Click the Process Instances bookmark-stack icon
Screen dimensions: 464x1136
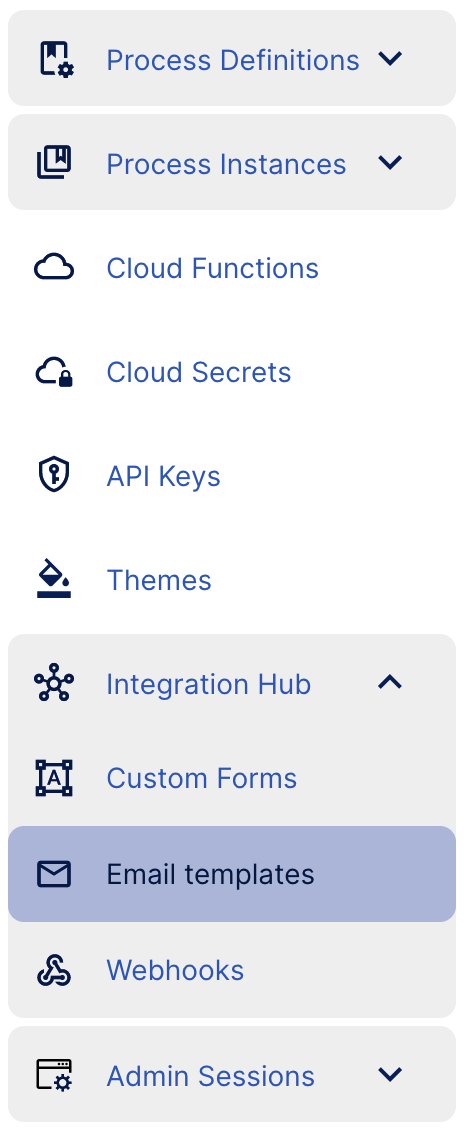pos(54,162)
